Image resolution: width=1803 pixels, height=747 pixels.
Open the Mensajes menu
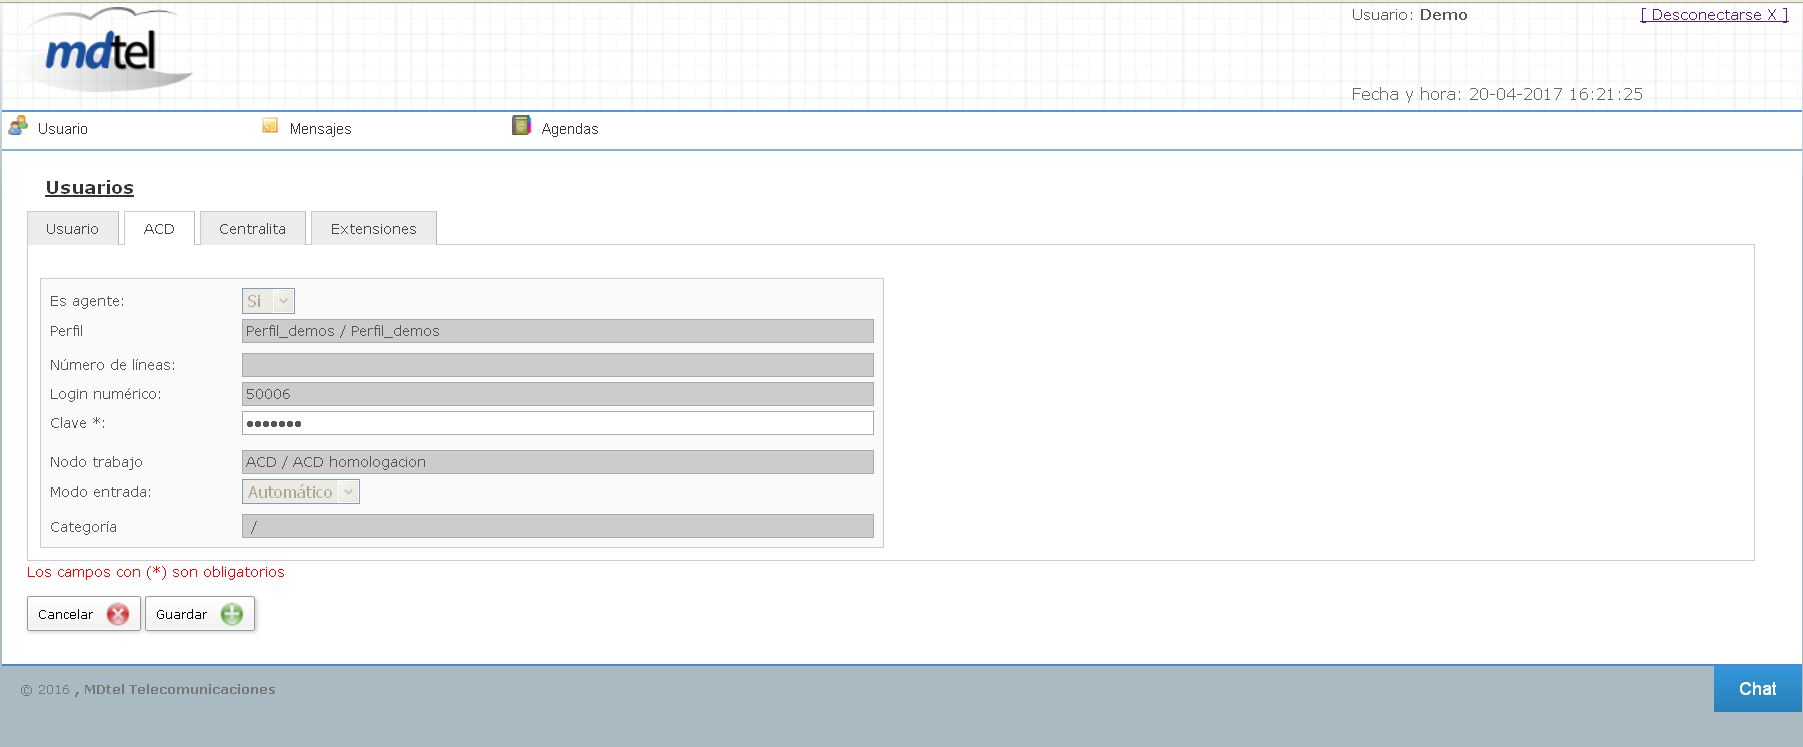[x=320, y=129]
